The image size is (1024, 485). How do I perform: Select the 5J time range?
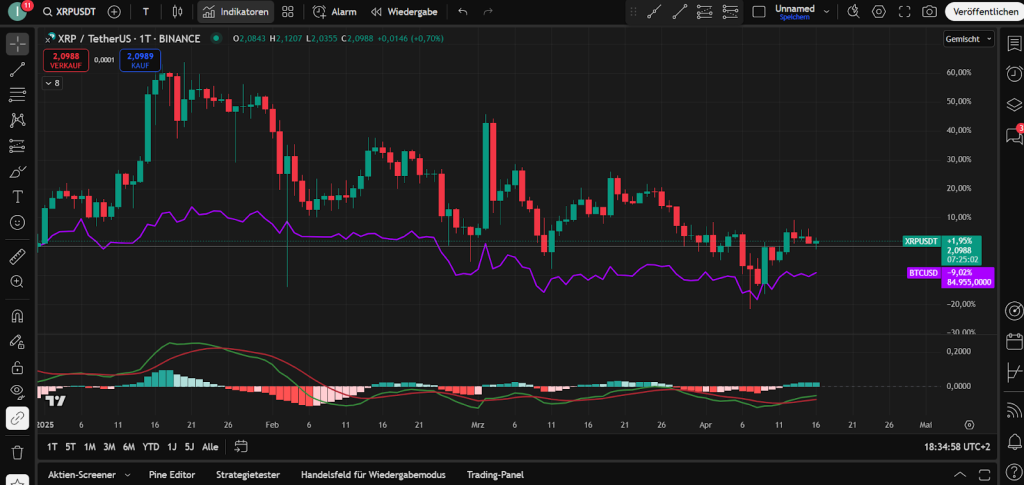(x=189, y=446)
